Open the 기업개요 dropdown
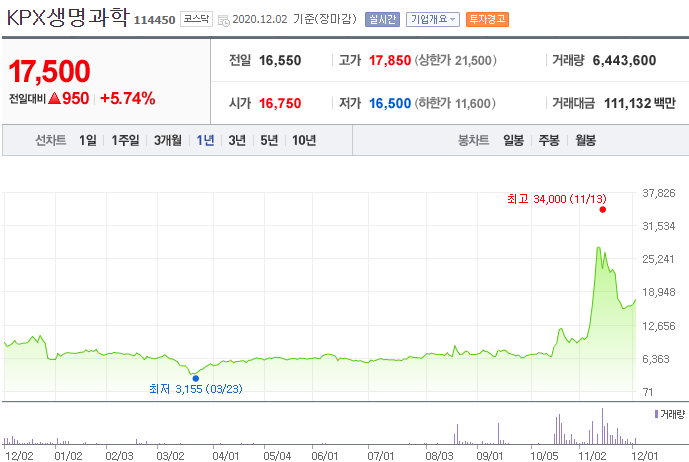689x462 pixels. coord(433,19)
